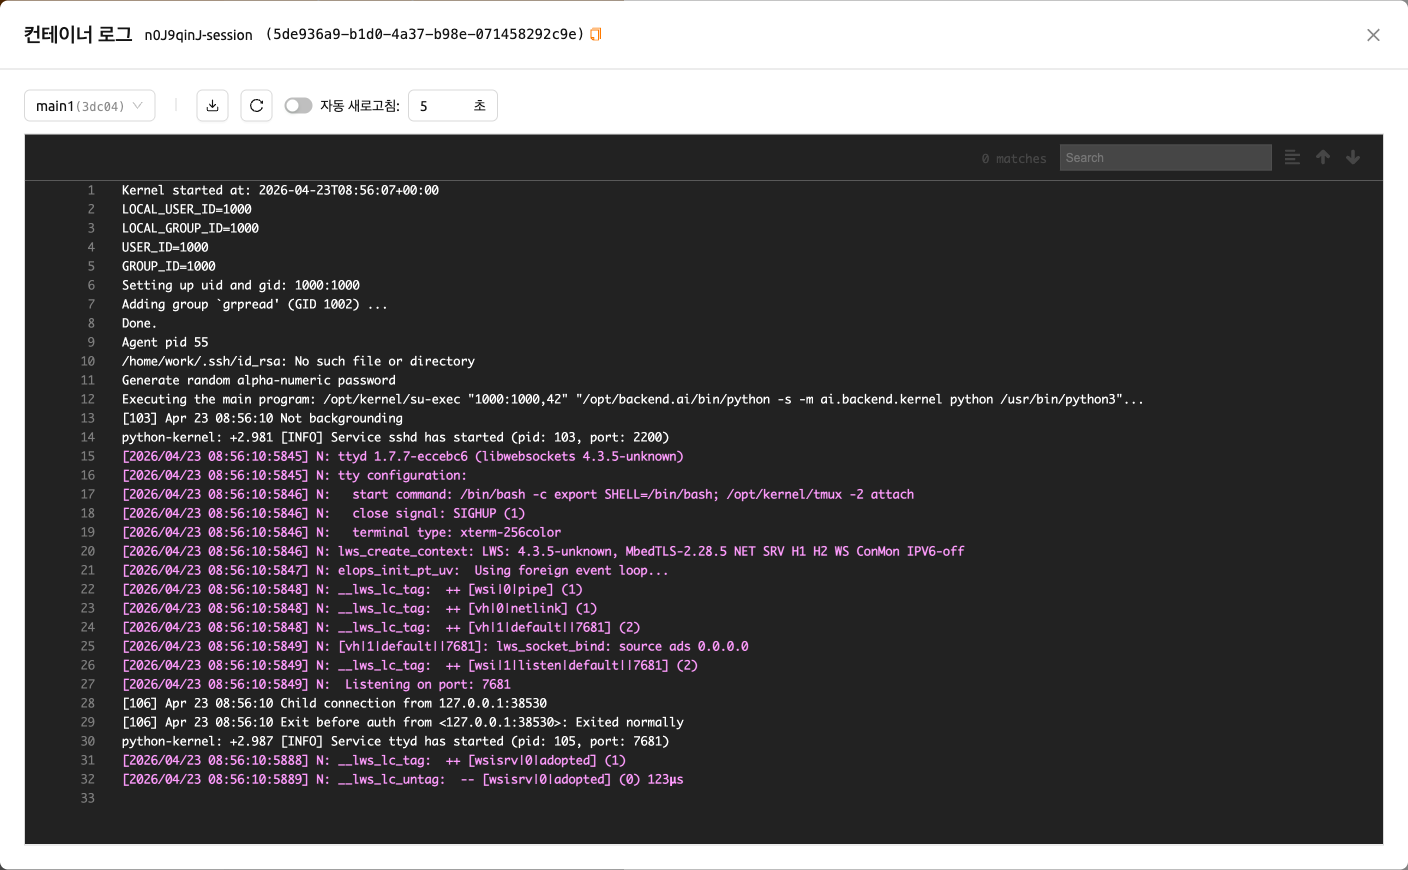Image resolution: width=1408 pixels, height=870 pixels.
Task: Click the 'Kernel started at' log line
Action: click(280, 190)
